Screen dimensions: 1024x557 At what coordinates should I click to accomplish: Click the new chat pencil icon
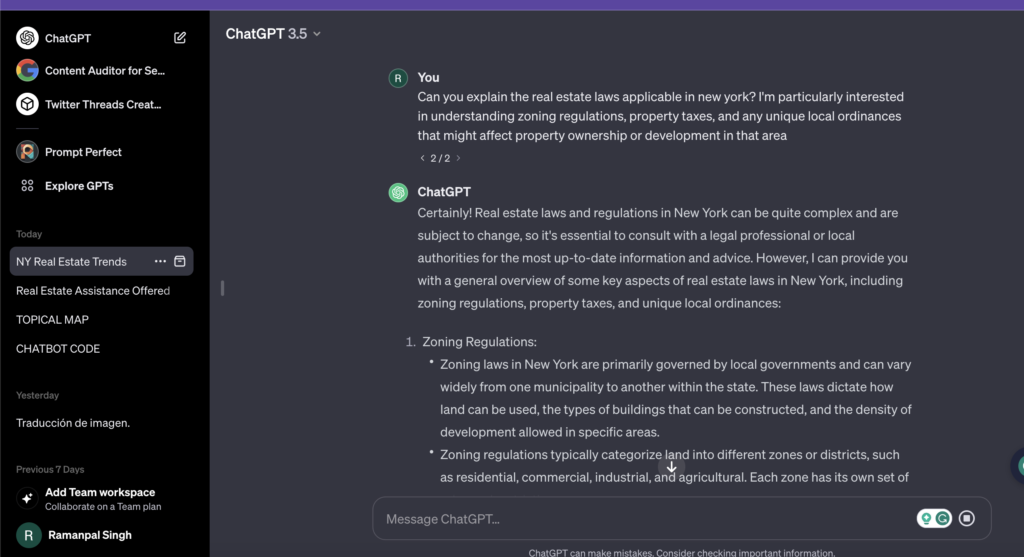(180, 38)
